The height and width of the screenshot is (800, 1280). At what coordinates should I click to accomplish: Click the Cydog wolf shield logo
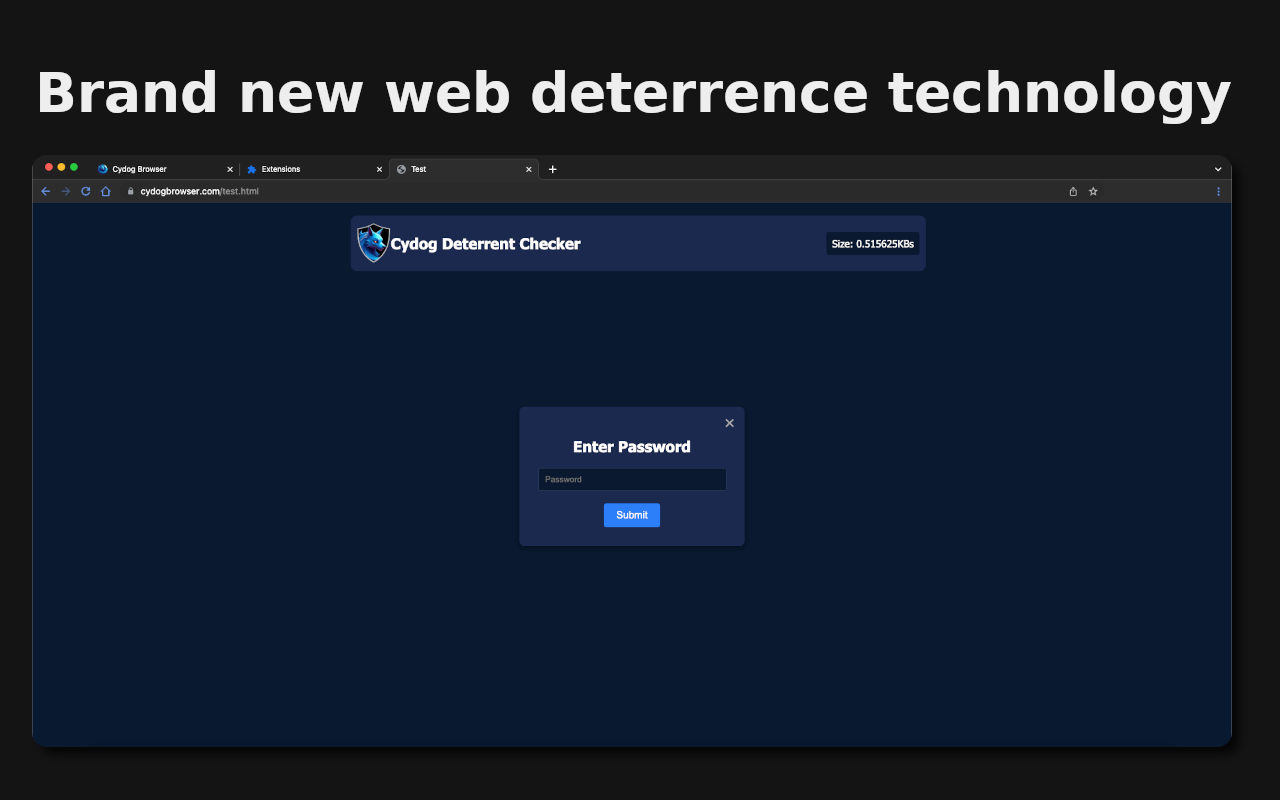[x=373, y=243]
